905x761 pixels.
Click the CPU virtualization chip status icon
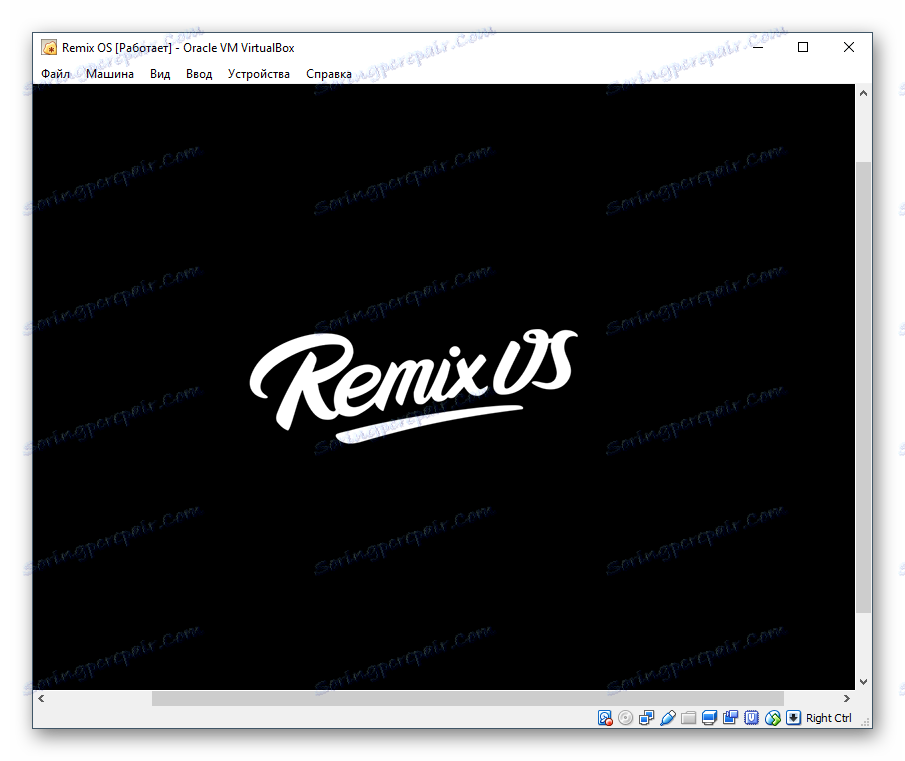point(751,718)
